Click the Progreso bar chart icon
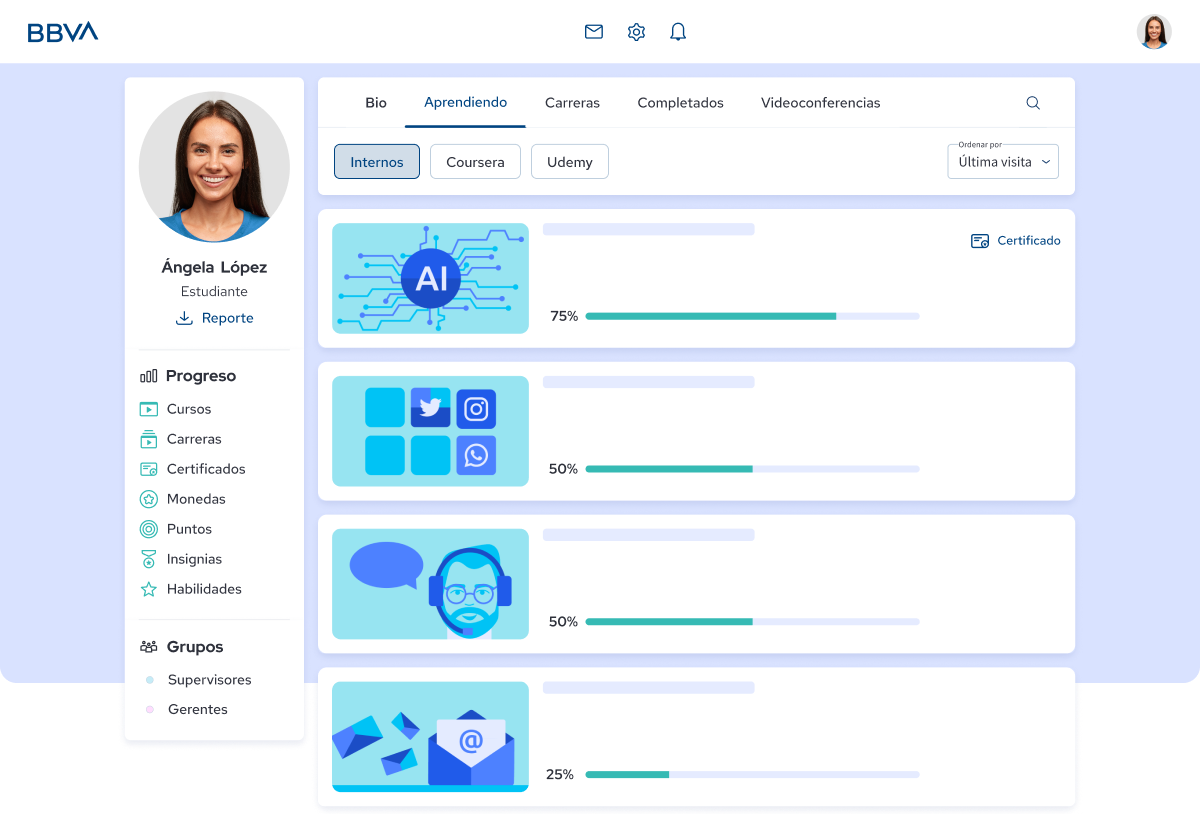The height and width of the screenshot is (814, 1200). click(149, 376)
